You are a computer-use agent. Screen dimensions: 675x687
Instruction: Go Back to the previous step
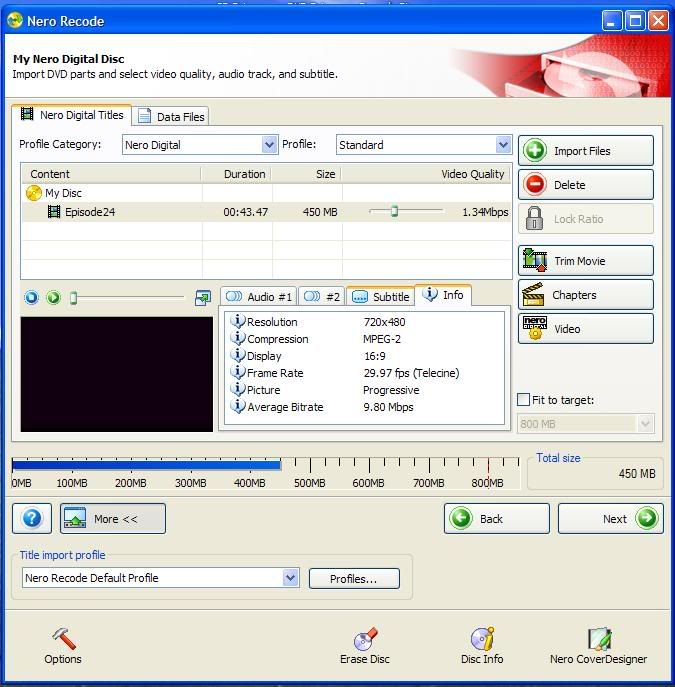[497, 518]
